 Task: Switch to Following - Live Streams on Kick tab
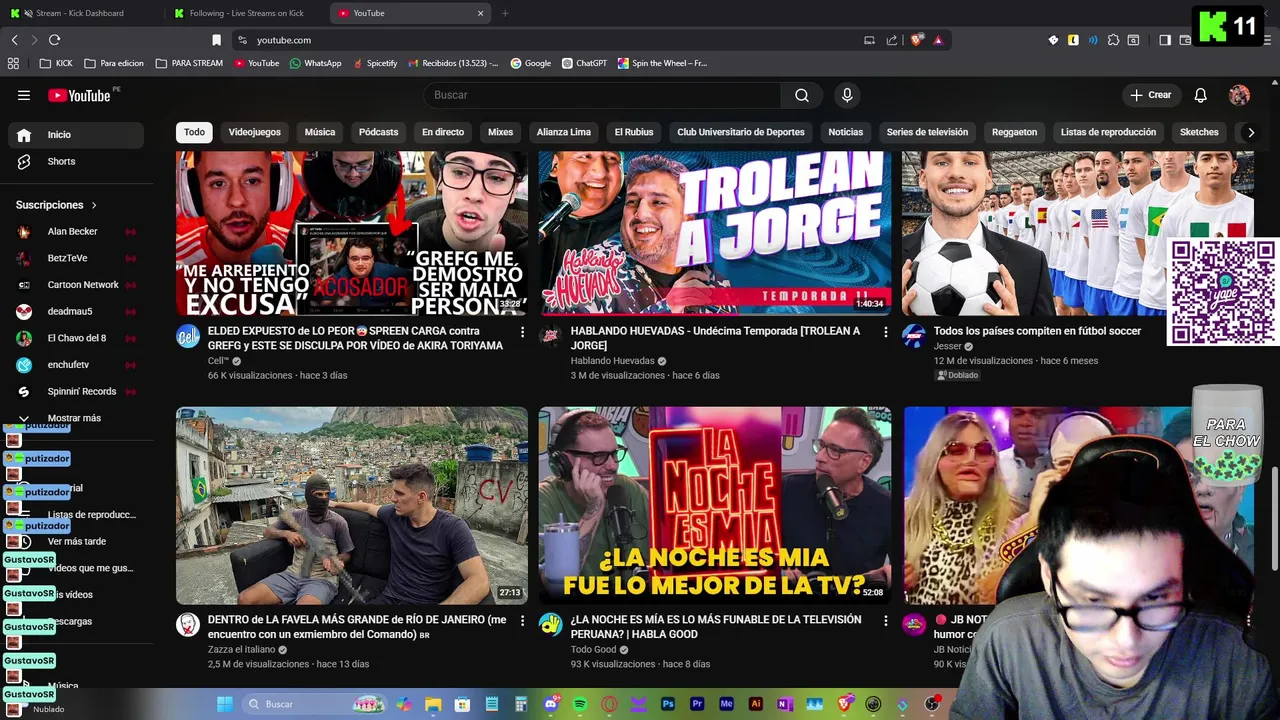click(x=246, y=13)
